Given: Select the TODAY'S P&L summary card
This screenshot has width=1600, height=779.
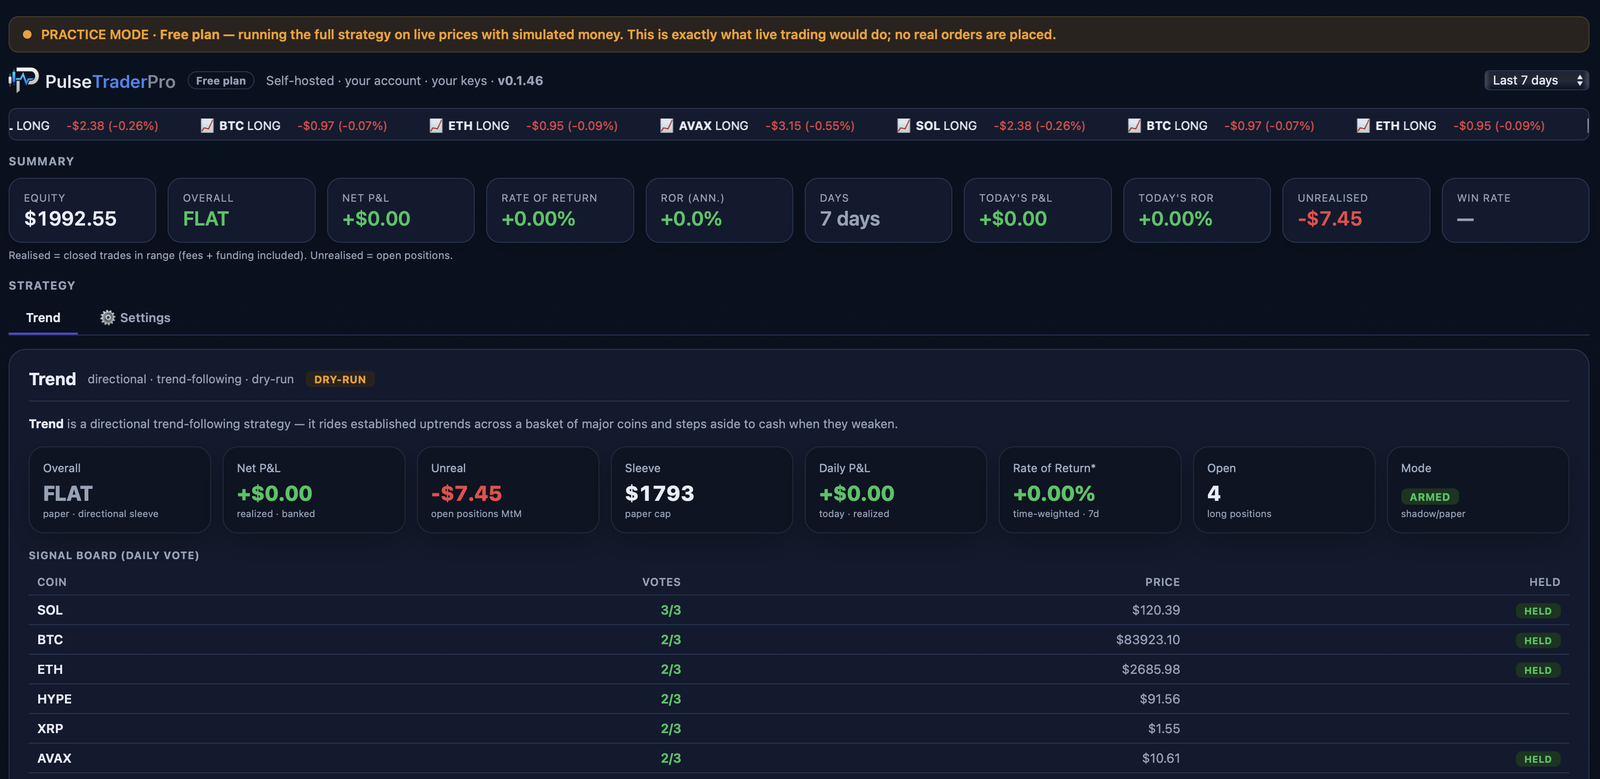Looking at the screenshot, I should point(1037,210).
